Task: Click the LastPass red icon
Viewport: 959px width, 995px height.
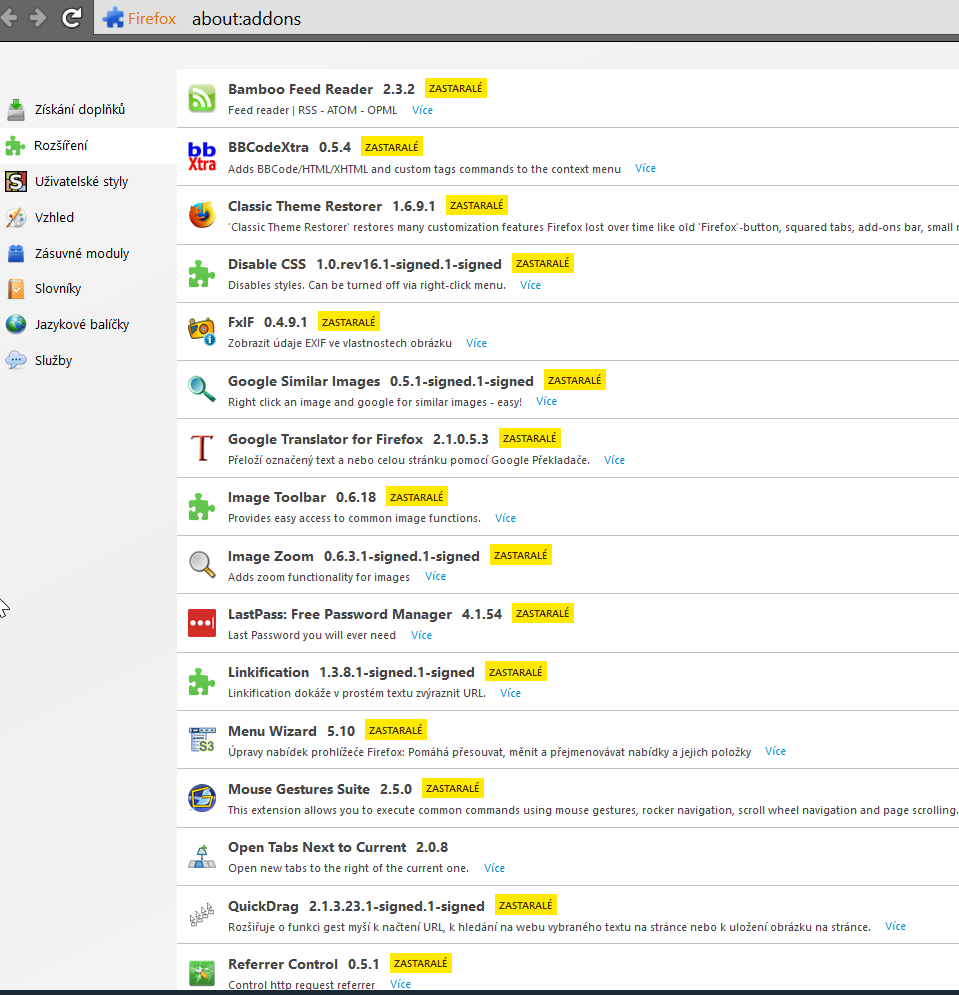Action: click(202, 623)
